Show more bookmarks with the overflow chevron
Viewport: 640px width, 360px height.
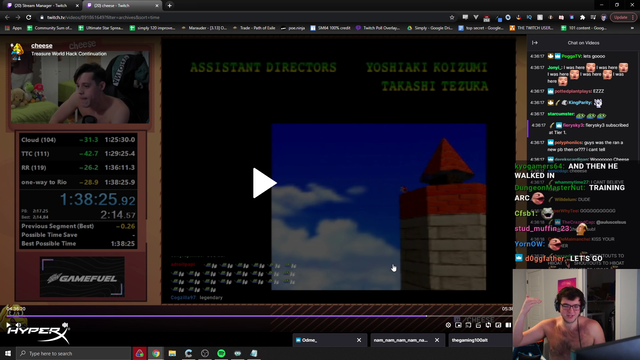[632, 28]
